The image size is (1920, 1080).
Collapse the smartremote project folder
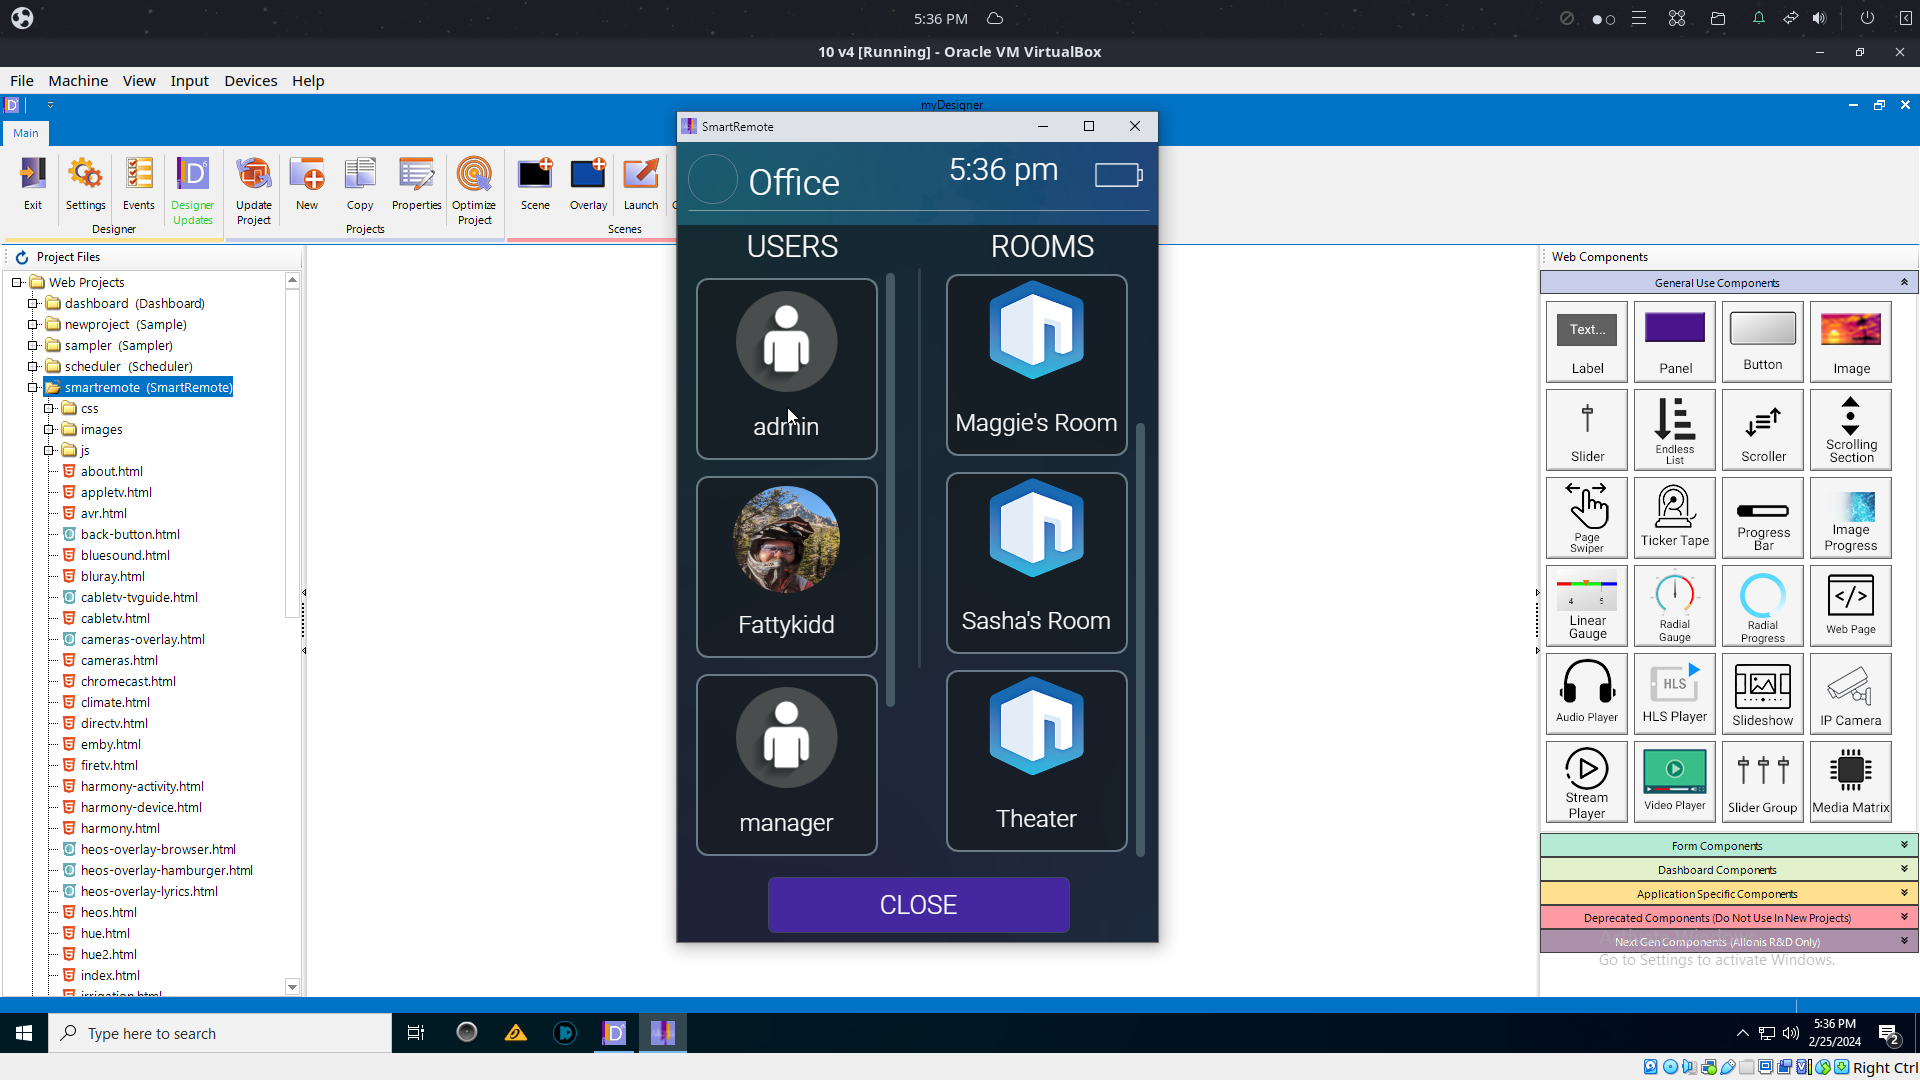coord(33,388)
